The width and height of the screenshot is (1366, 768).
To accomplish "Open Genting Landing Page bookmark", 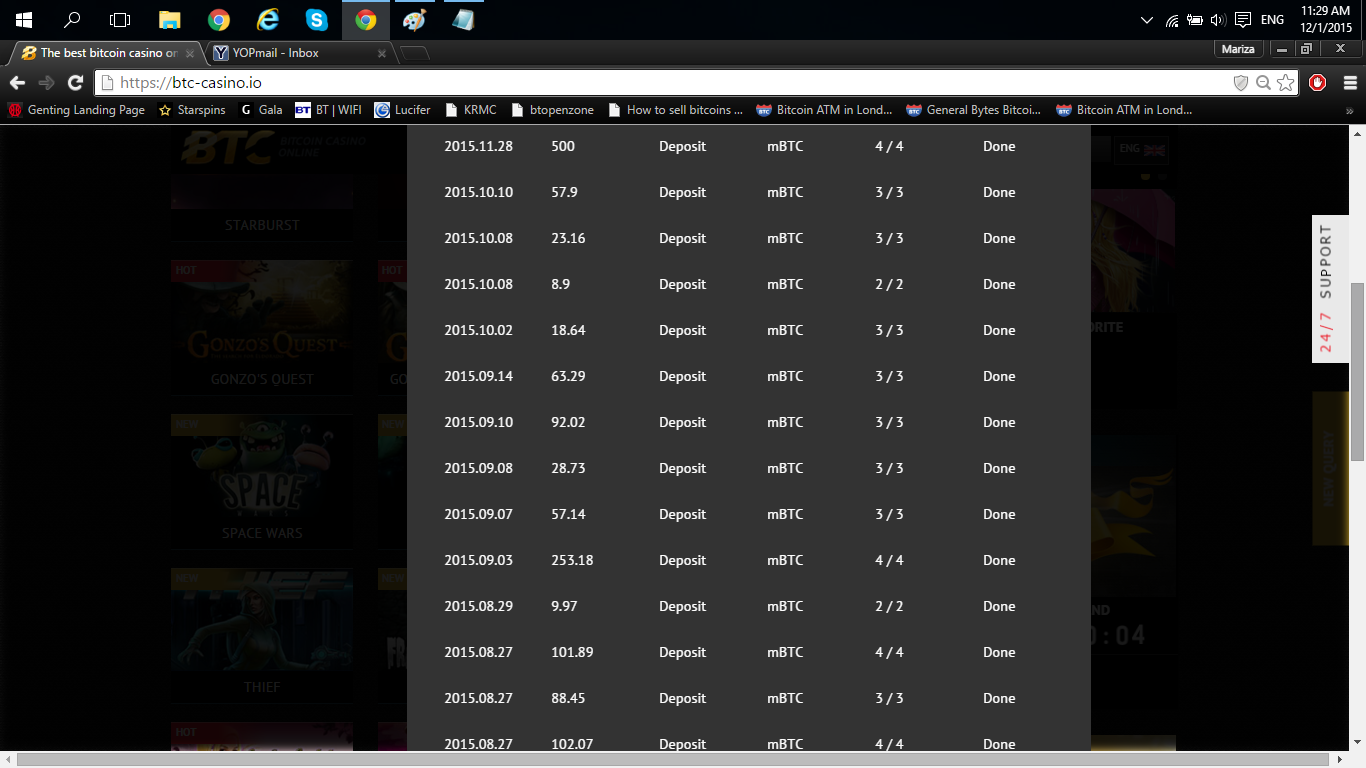I will (77, 110).
